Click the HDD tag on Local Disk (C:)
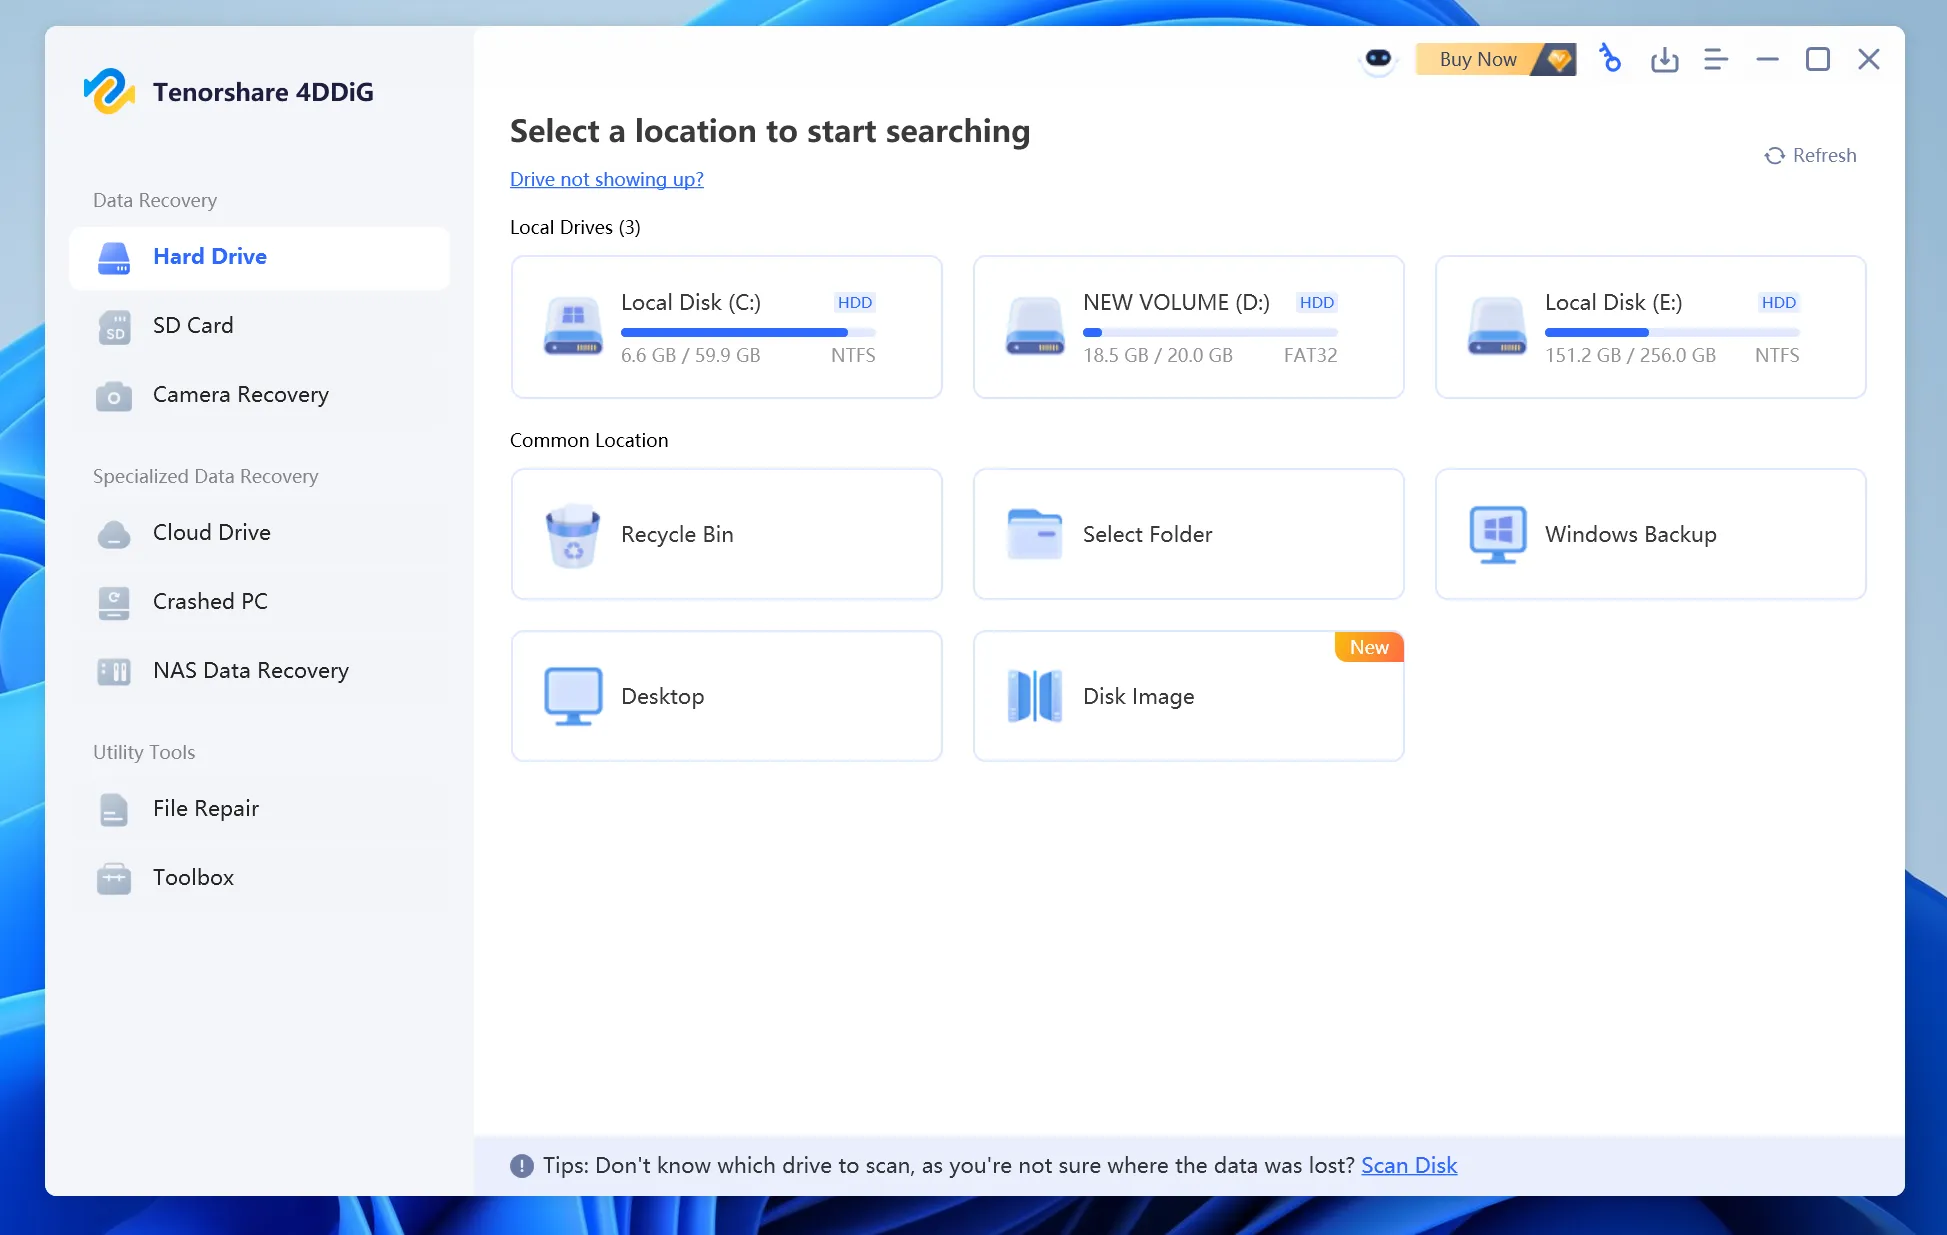The height and width of the screenshot is (1235, 1947). tap(855, 302)
